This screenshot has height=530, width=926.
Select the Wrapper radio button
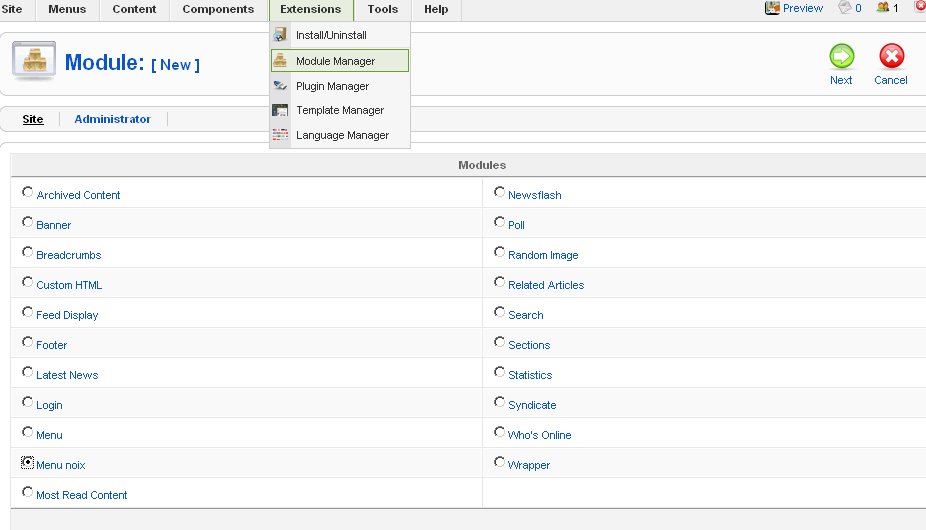coord(499,462)
